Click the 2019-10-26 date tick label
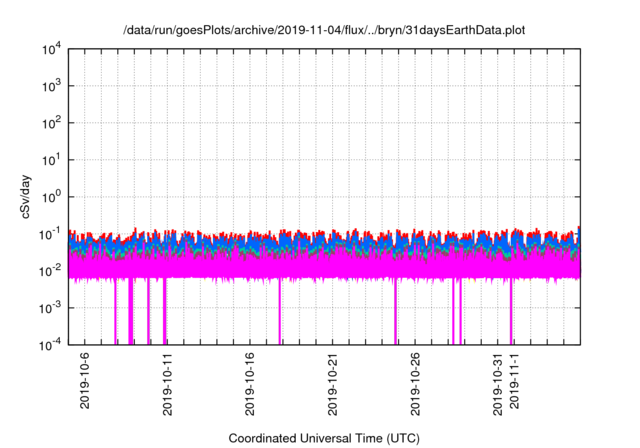 [x=415, y=384]
